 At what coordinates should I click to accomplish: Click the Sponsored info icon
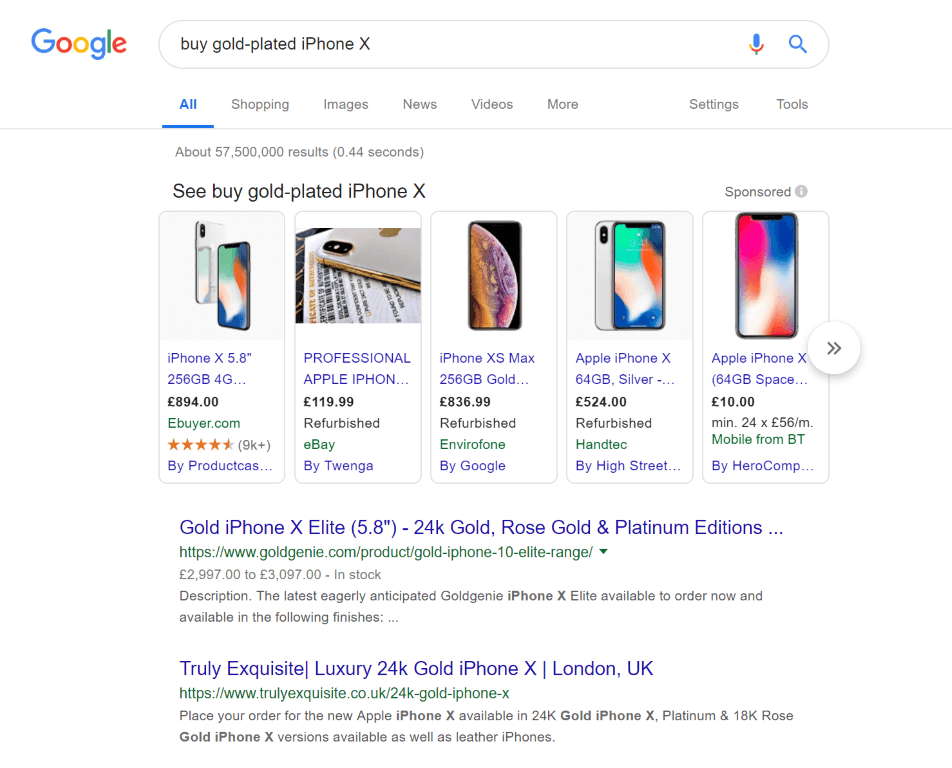click(x=801, y=192)
